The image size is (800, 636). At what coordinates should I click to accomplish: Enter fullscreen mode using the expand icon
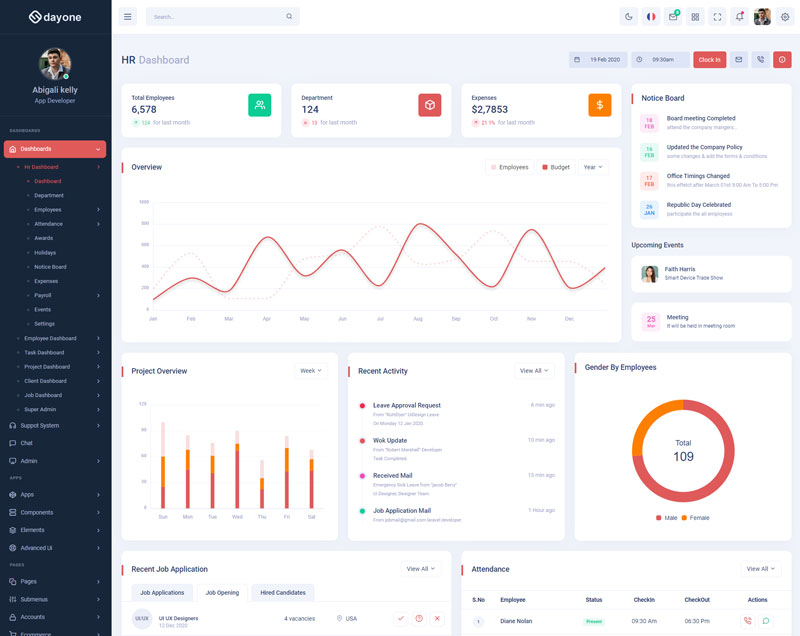(x=718, y=17)
